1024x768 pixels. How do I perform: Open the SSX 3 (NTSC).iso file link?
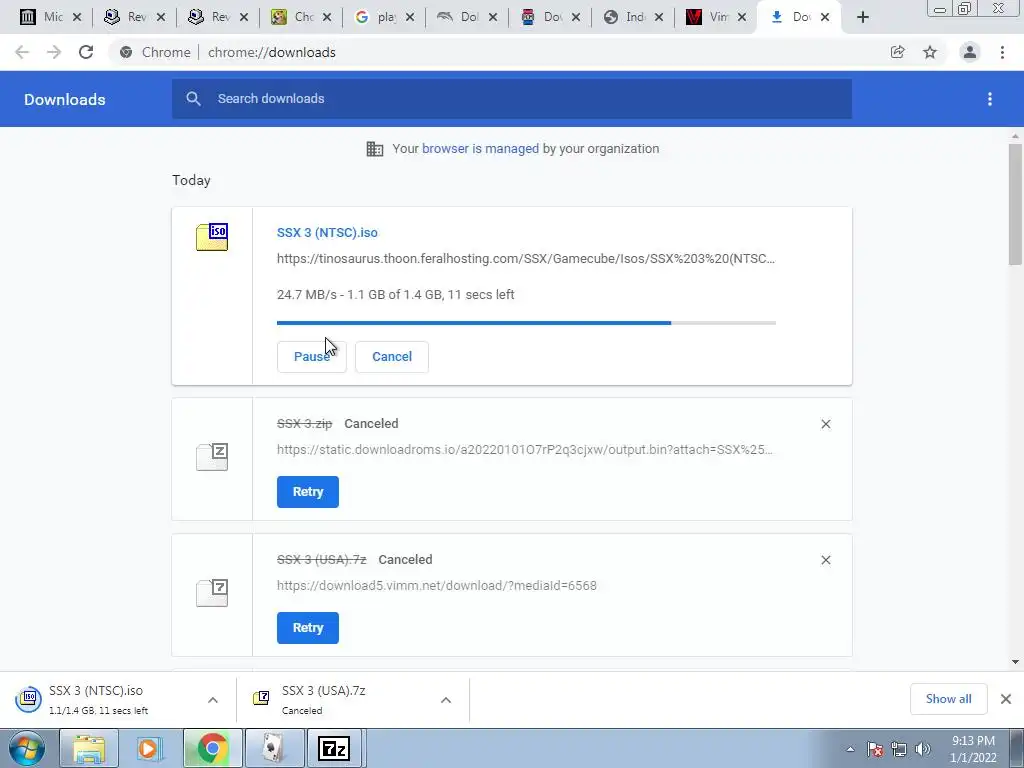coord(327,232)
